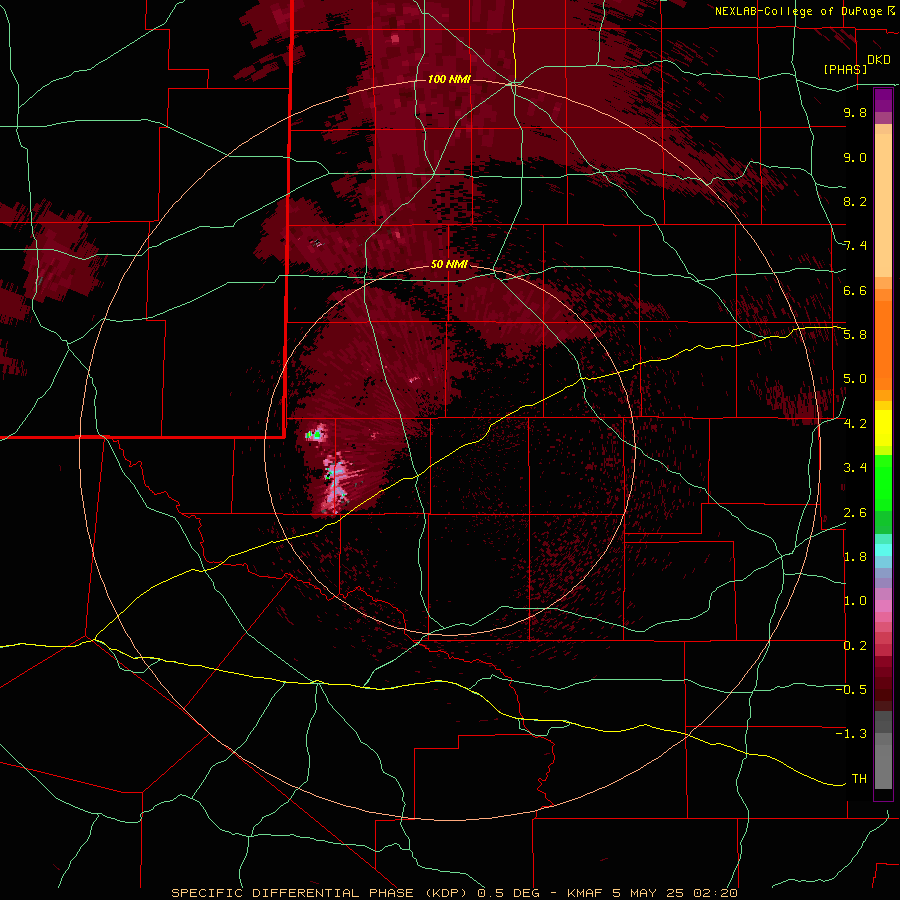The width and height of the screenshot is (900, 900).
Task: Click the 5.8 value on the color scale
Action: click(855, 335)
